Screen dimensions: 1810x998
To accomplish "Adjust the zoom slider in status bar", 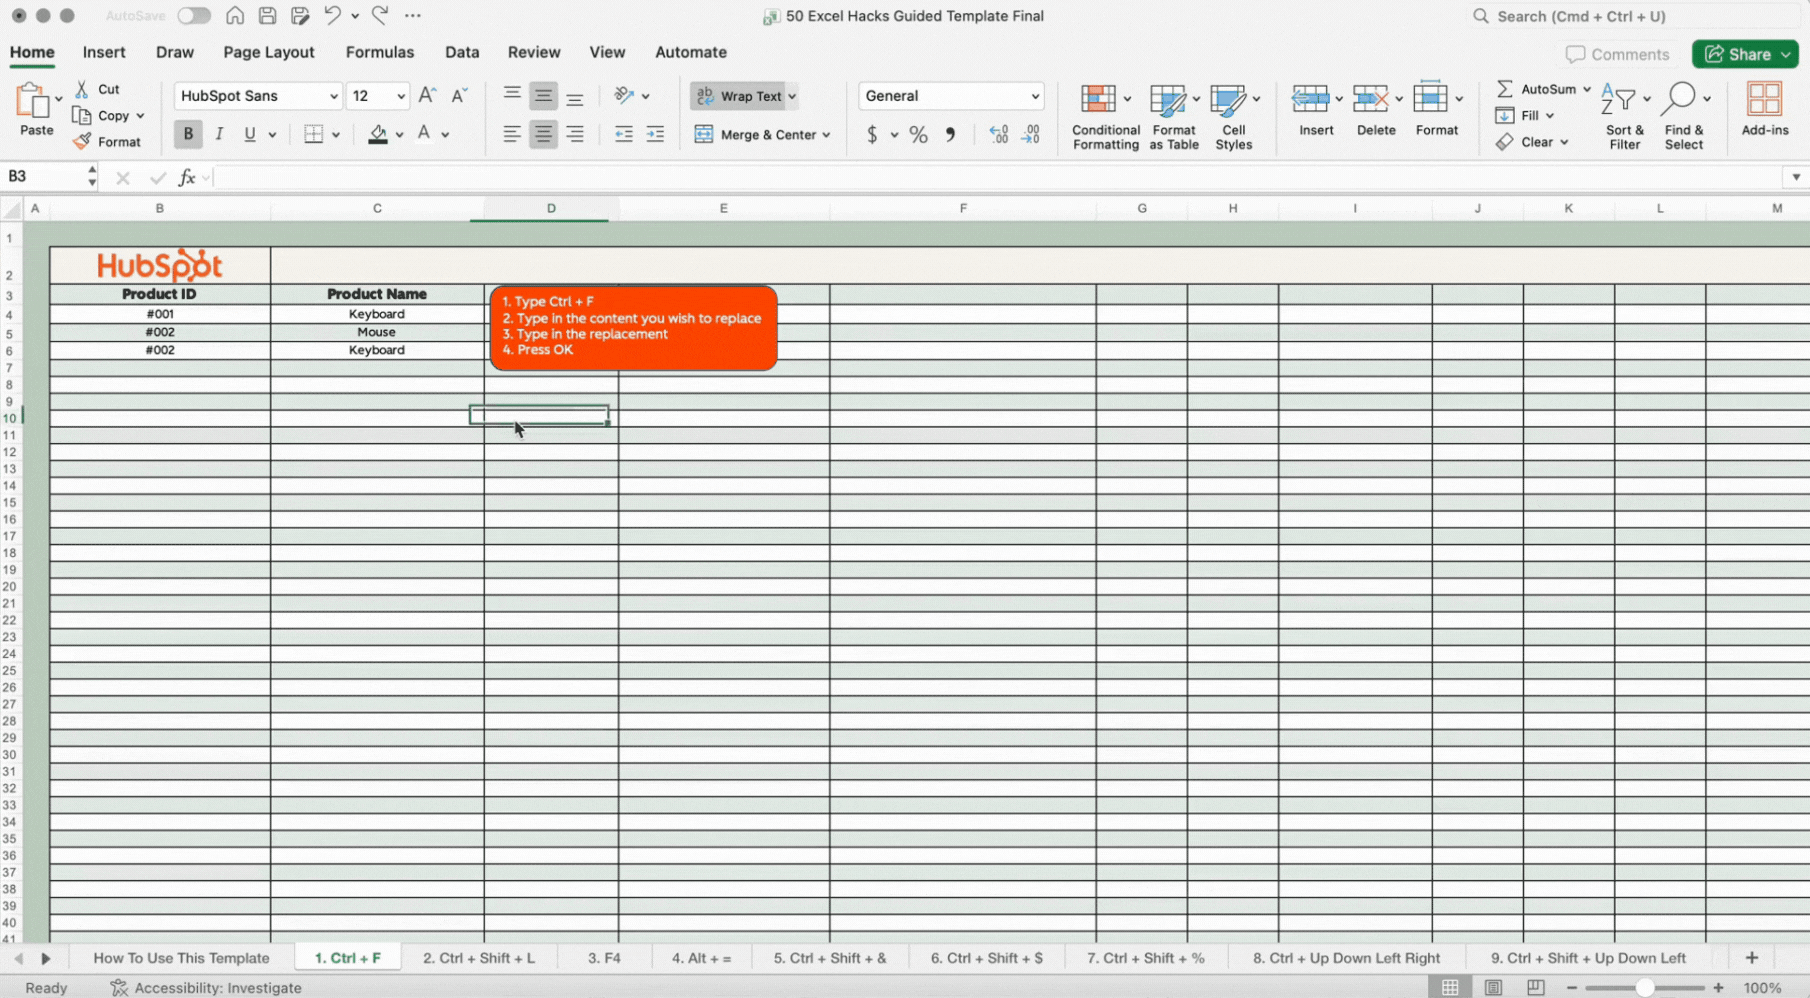I will 1644,987.
